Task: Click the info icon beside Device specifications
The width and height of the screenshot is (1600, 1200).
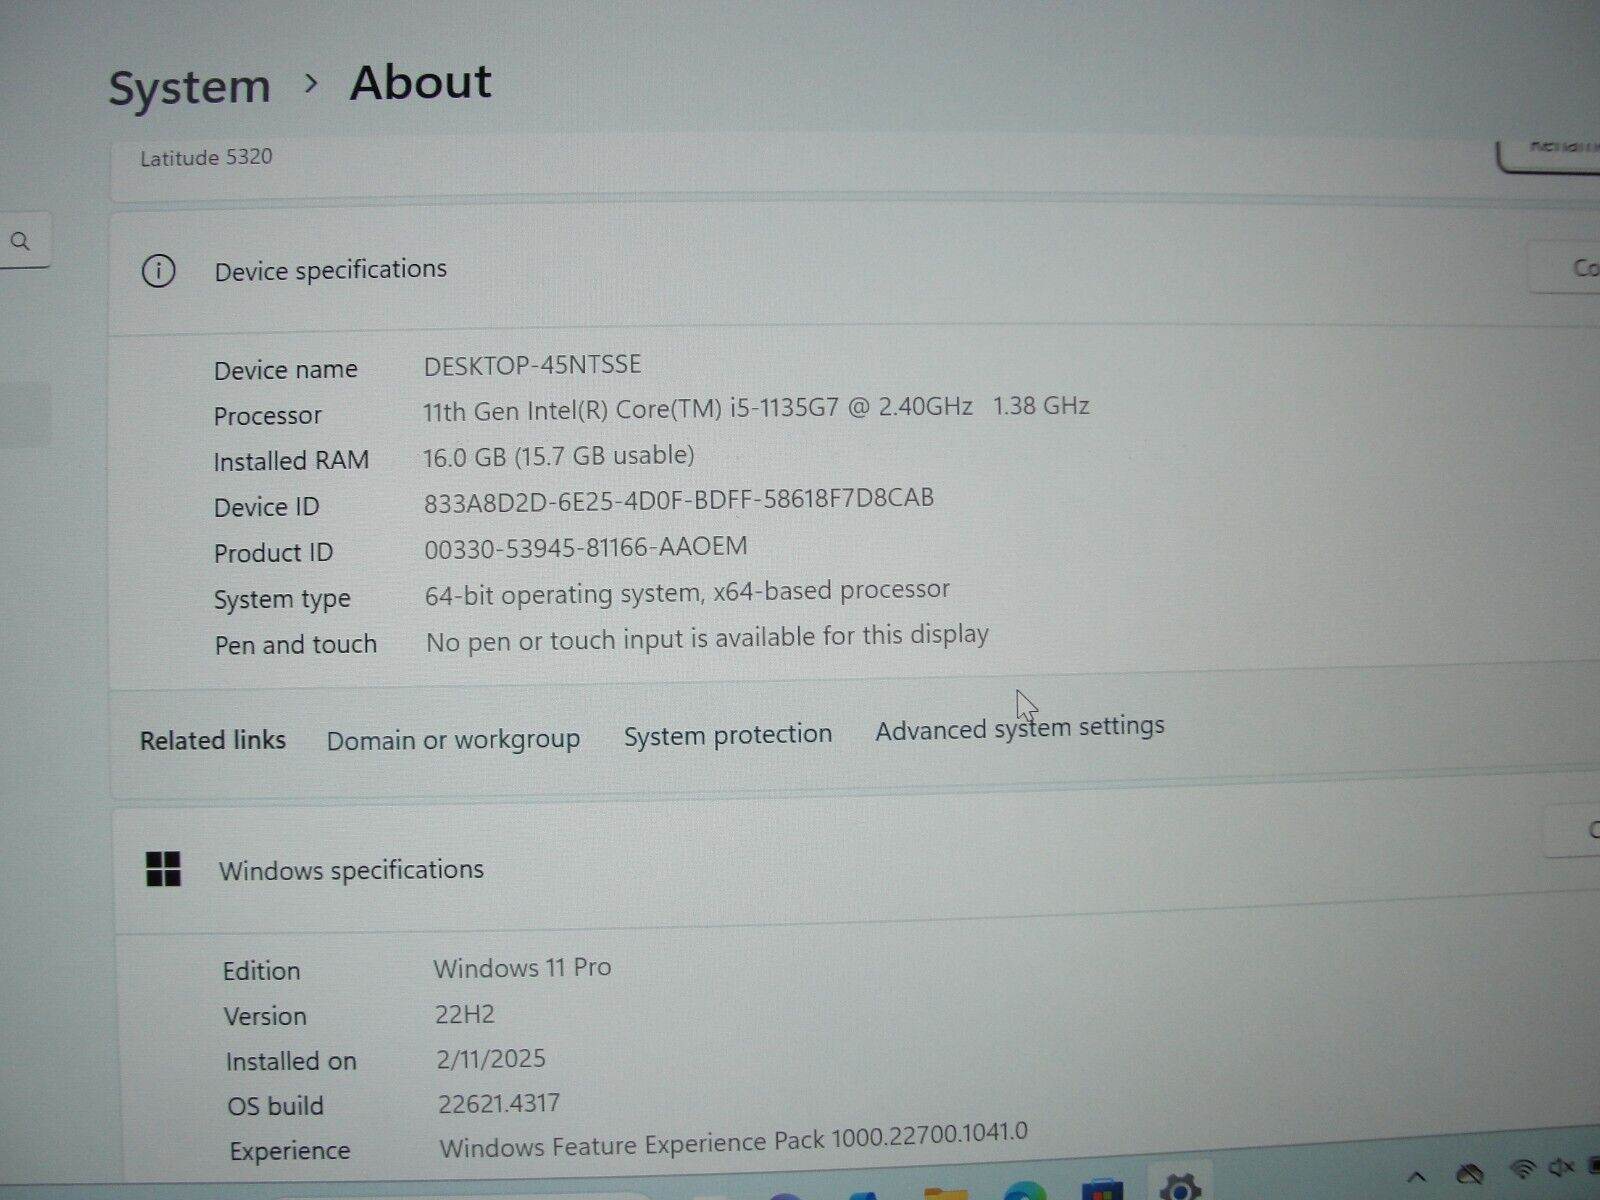Action: point(158,271)
